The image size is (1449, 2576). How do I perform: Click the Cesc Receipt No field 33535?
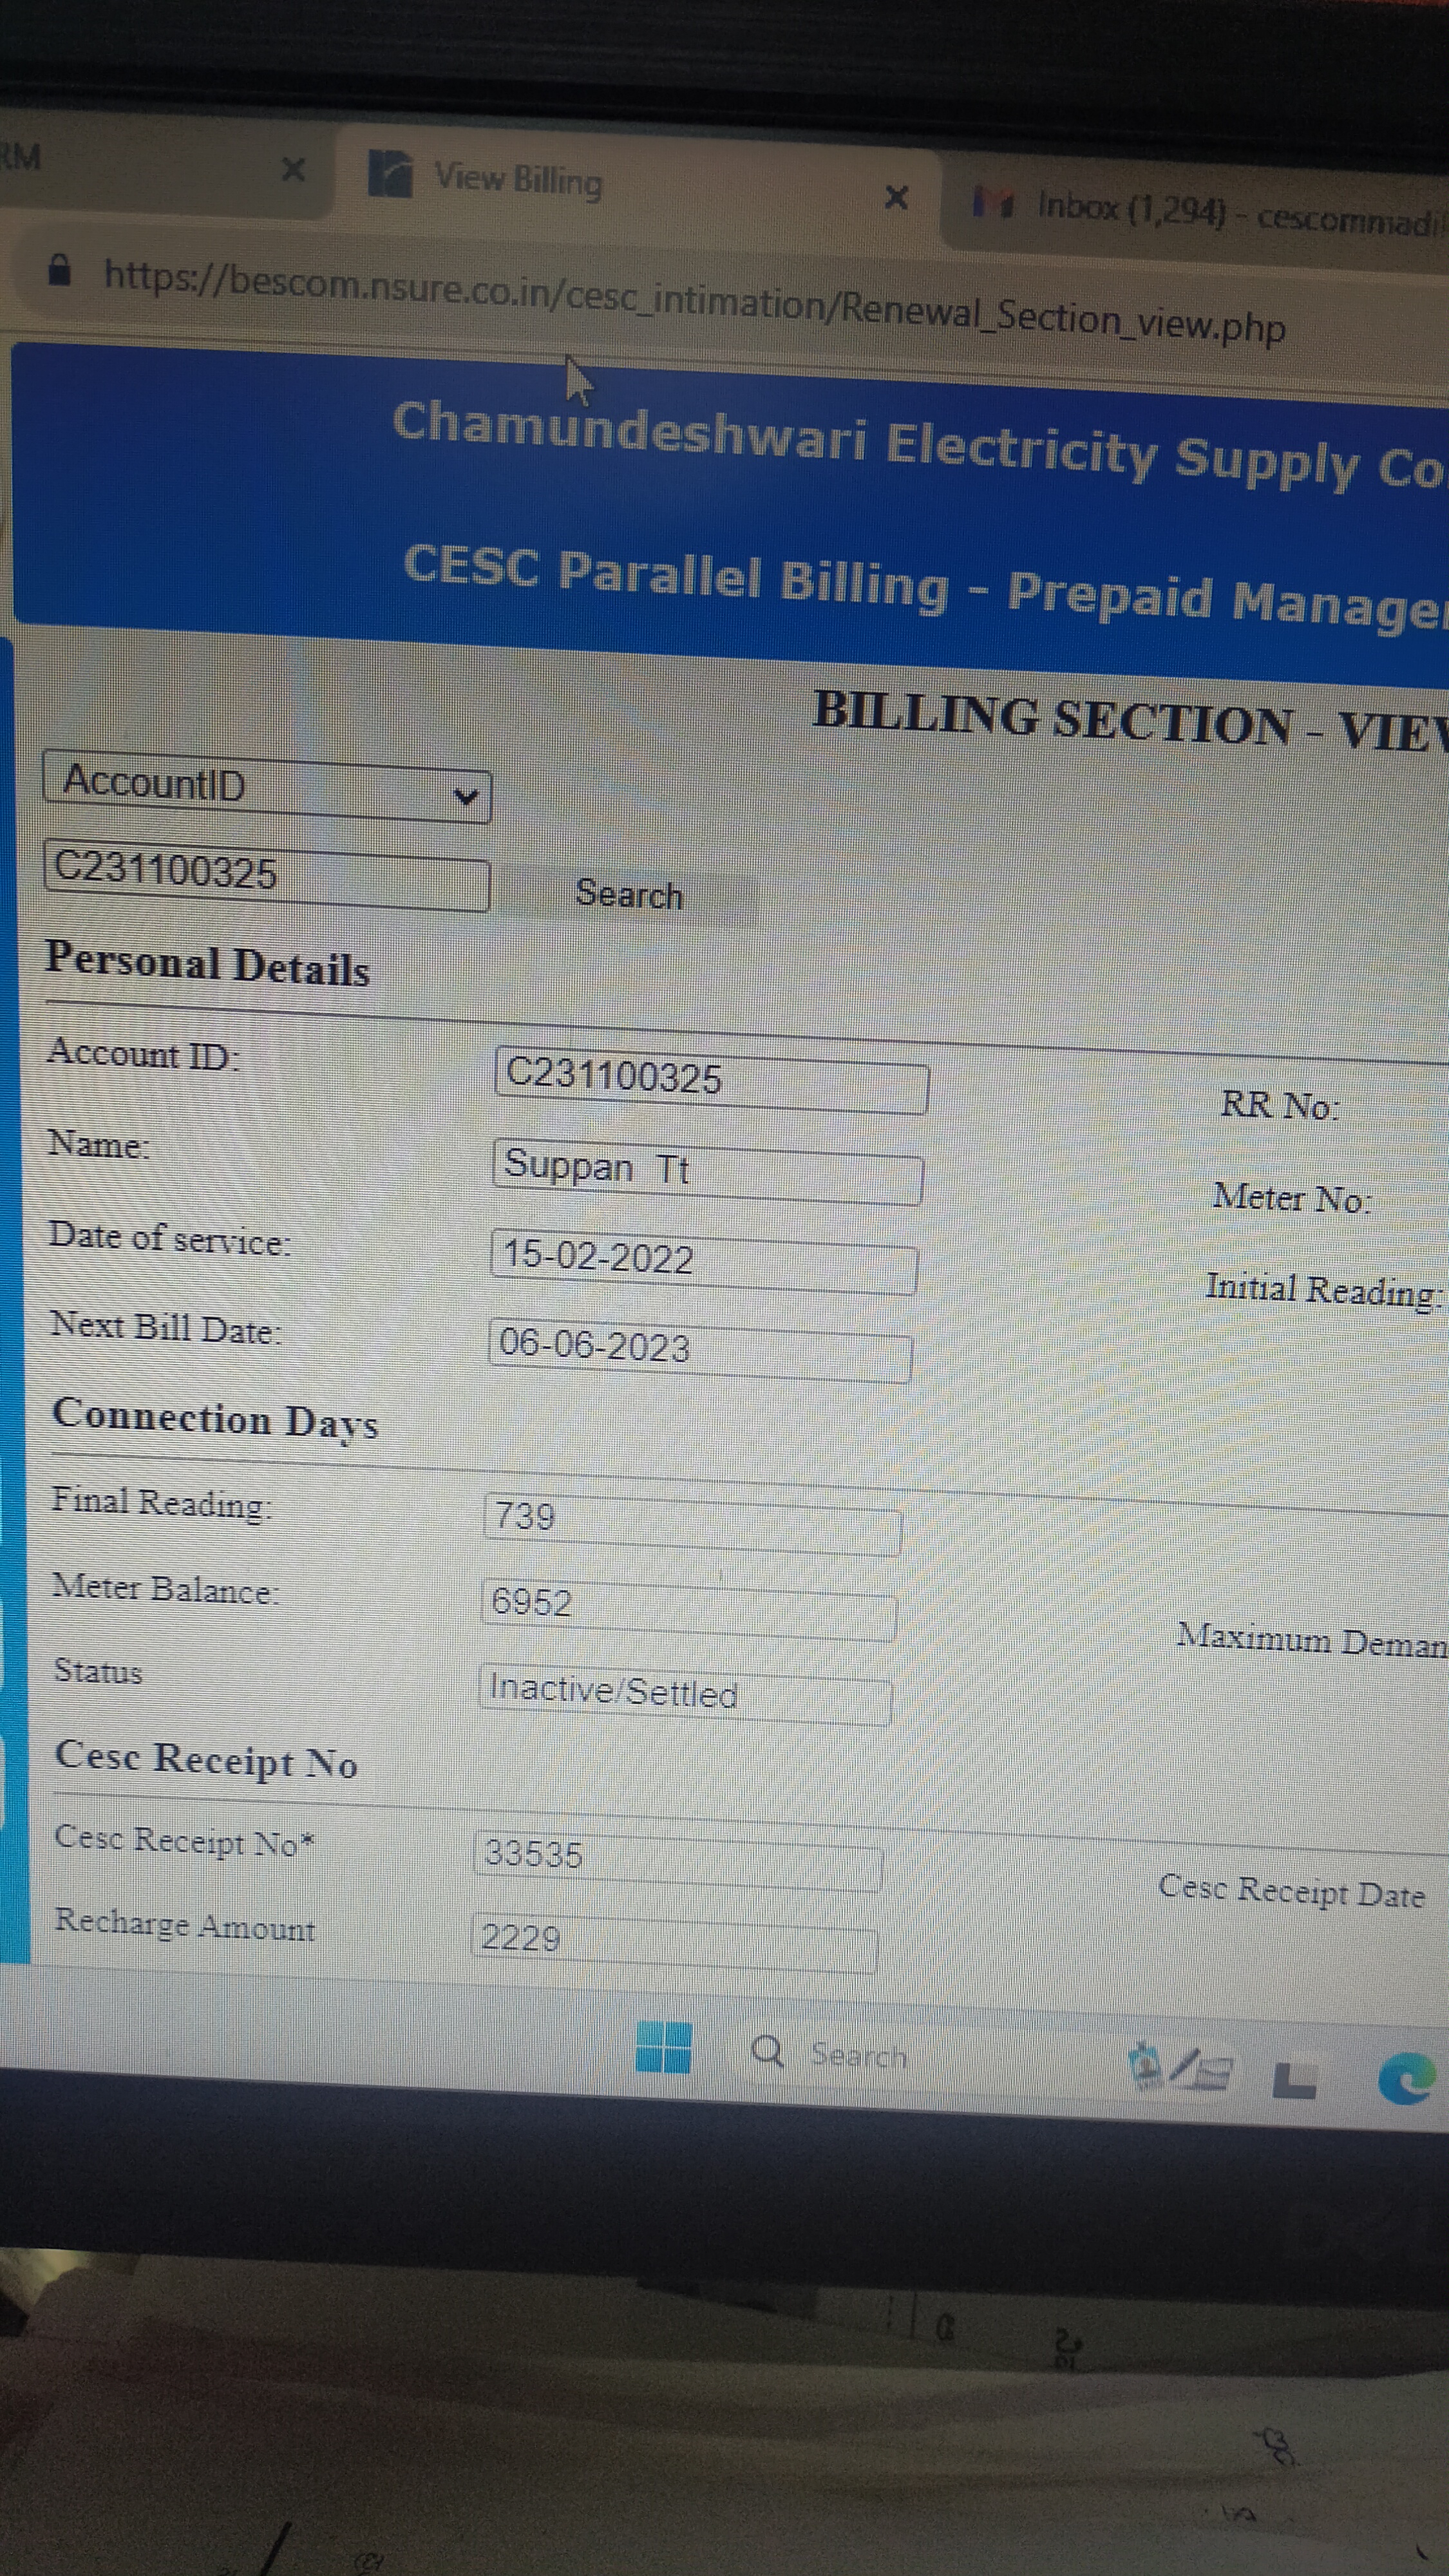coord(678,1861)
